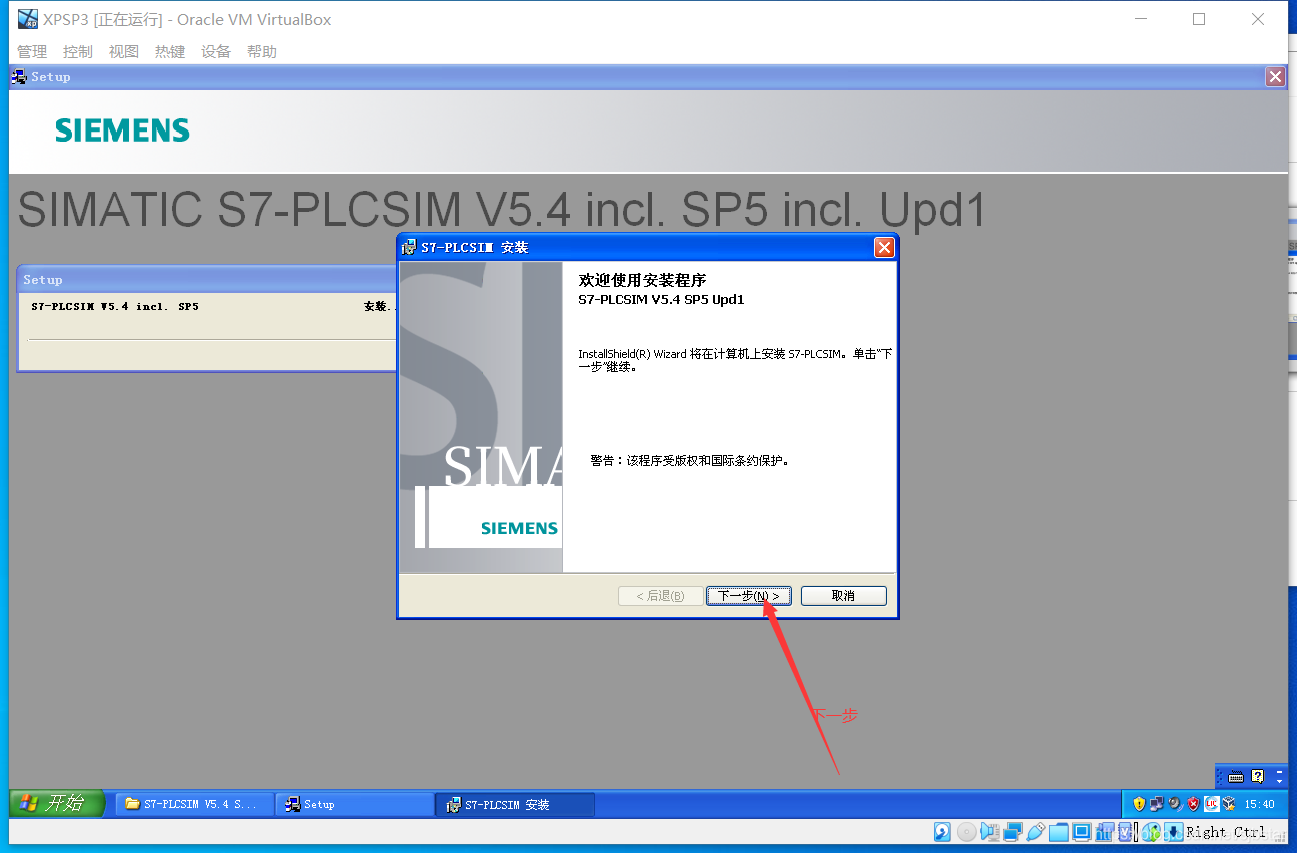Viewport: 1297px width, 853px height.
Task: Click the optical disc status icon
Action: [966, 831]
